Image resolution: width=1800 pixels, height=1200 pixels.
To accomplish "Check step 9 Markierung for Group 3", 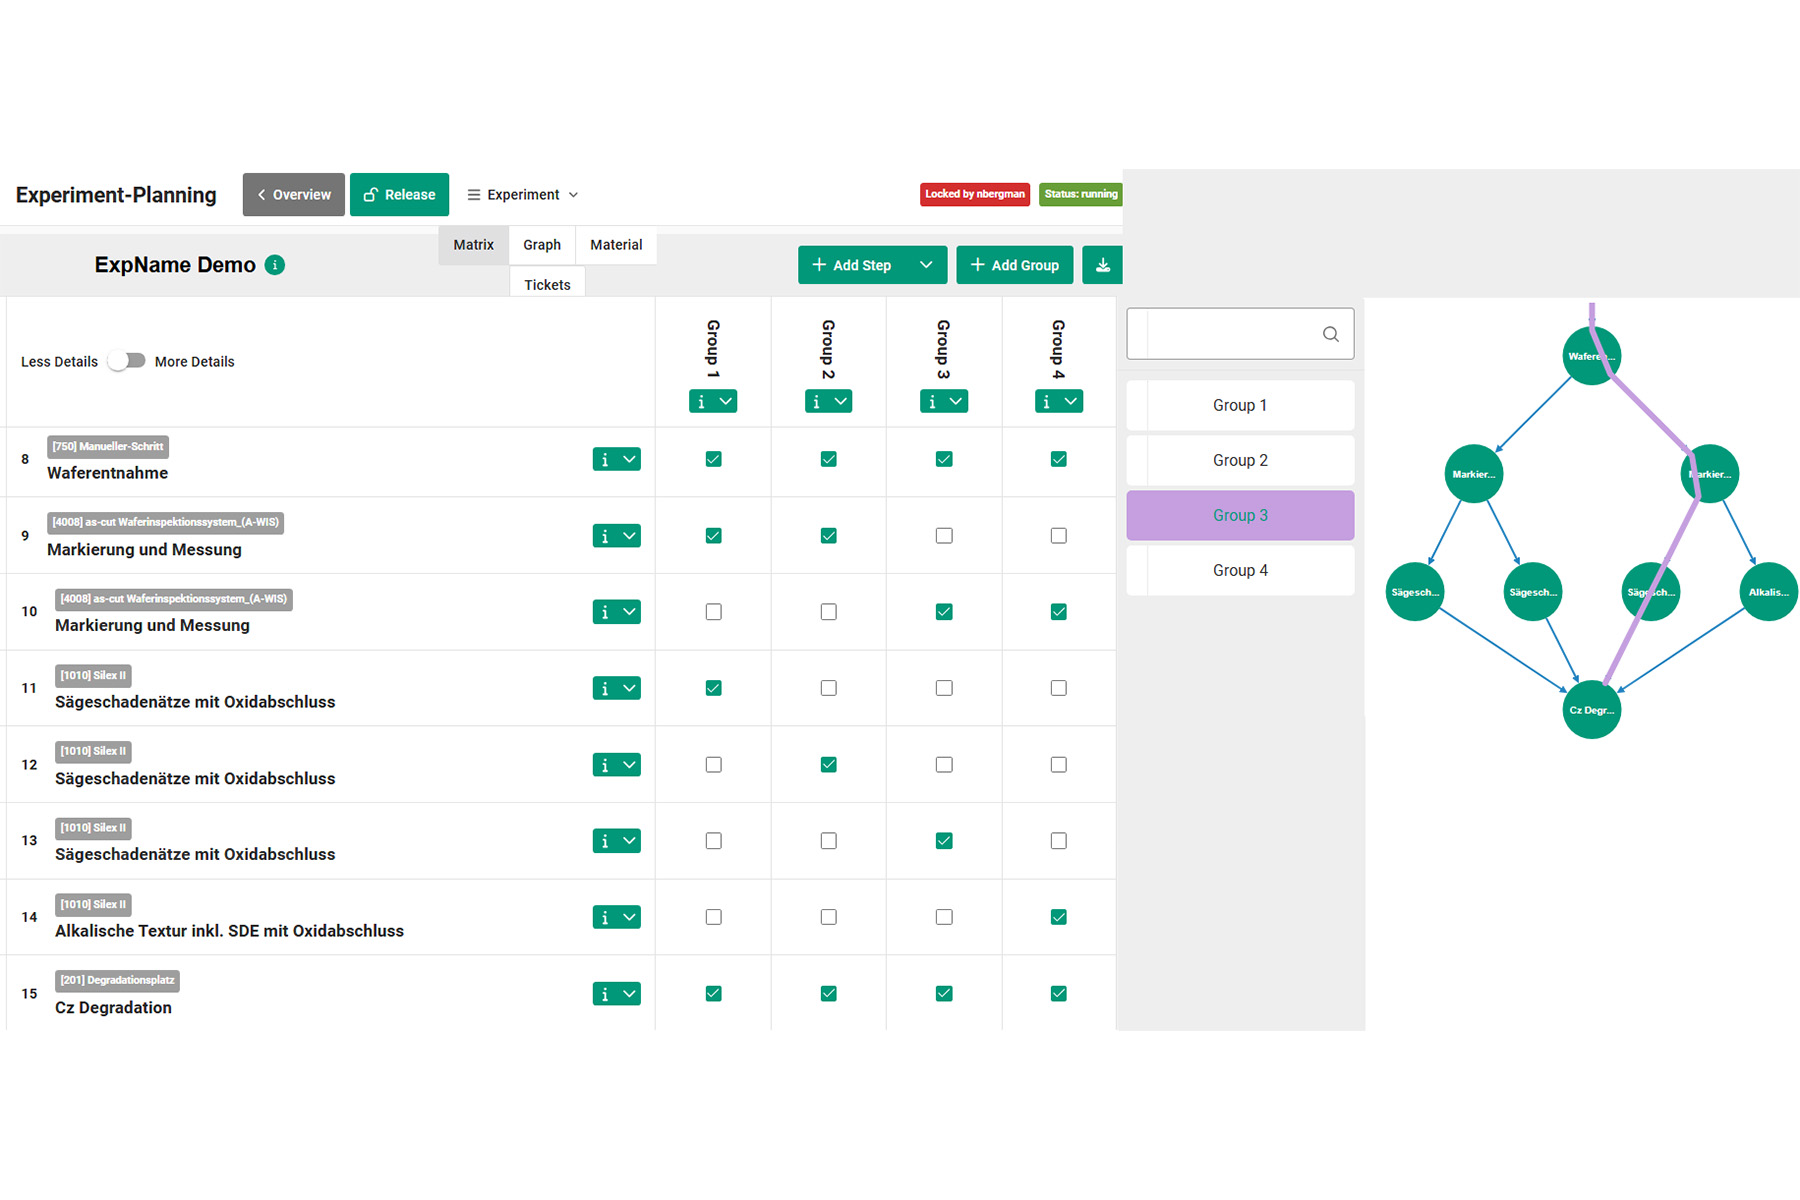I will tap(944, 536).
